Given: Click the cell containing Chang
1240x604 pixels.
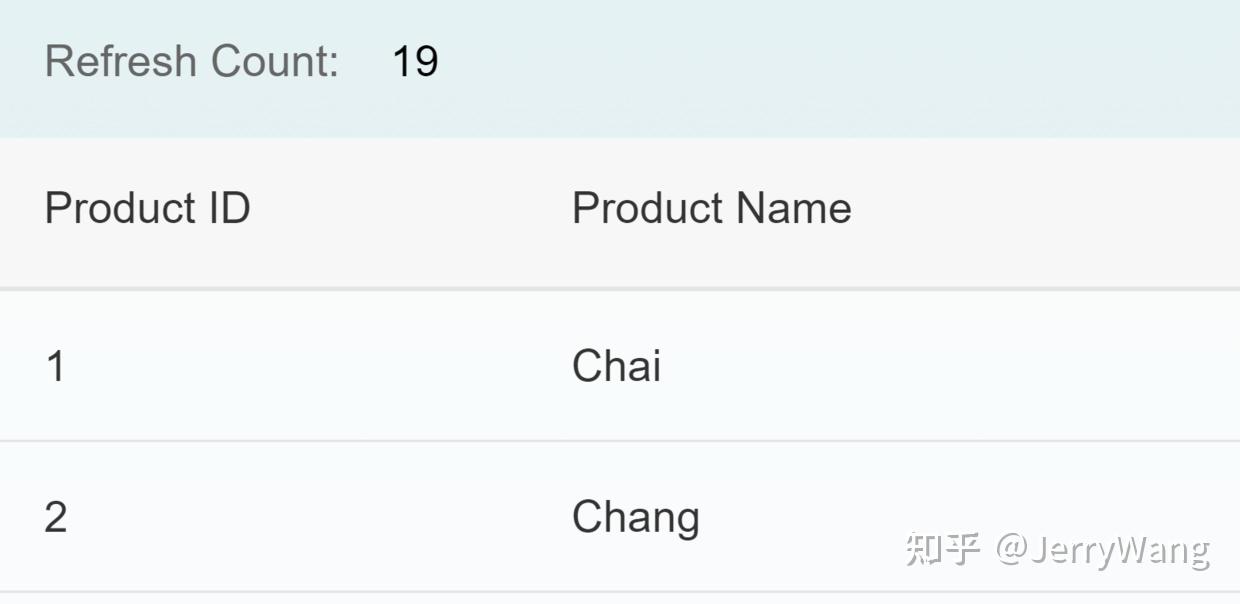Looking at the screenshot, I should coord(634,516).
